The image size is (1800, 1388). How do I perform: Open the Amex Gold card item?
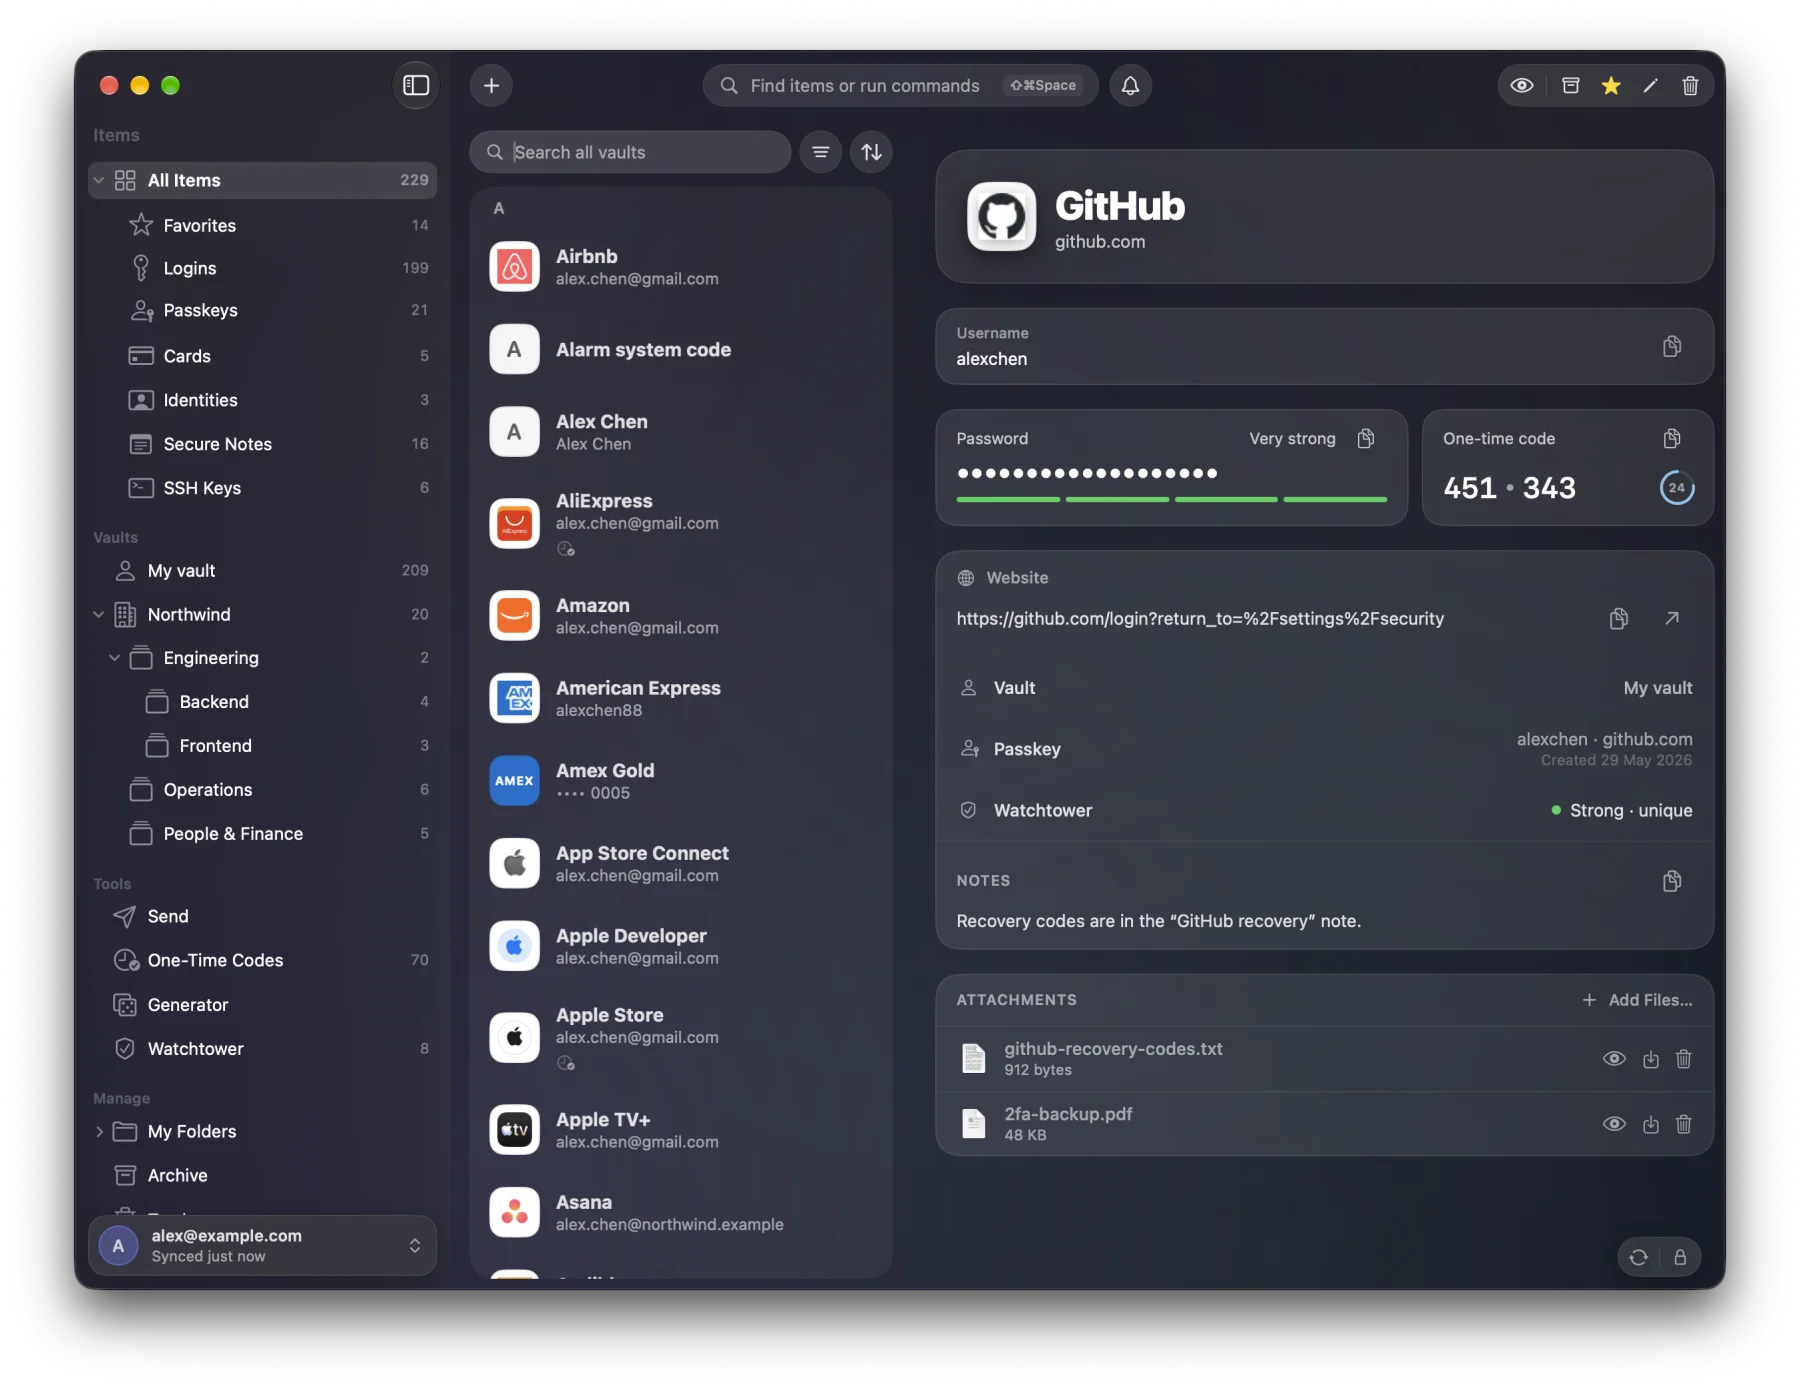click(680, 781)
